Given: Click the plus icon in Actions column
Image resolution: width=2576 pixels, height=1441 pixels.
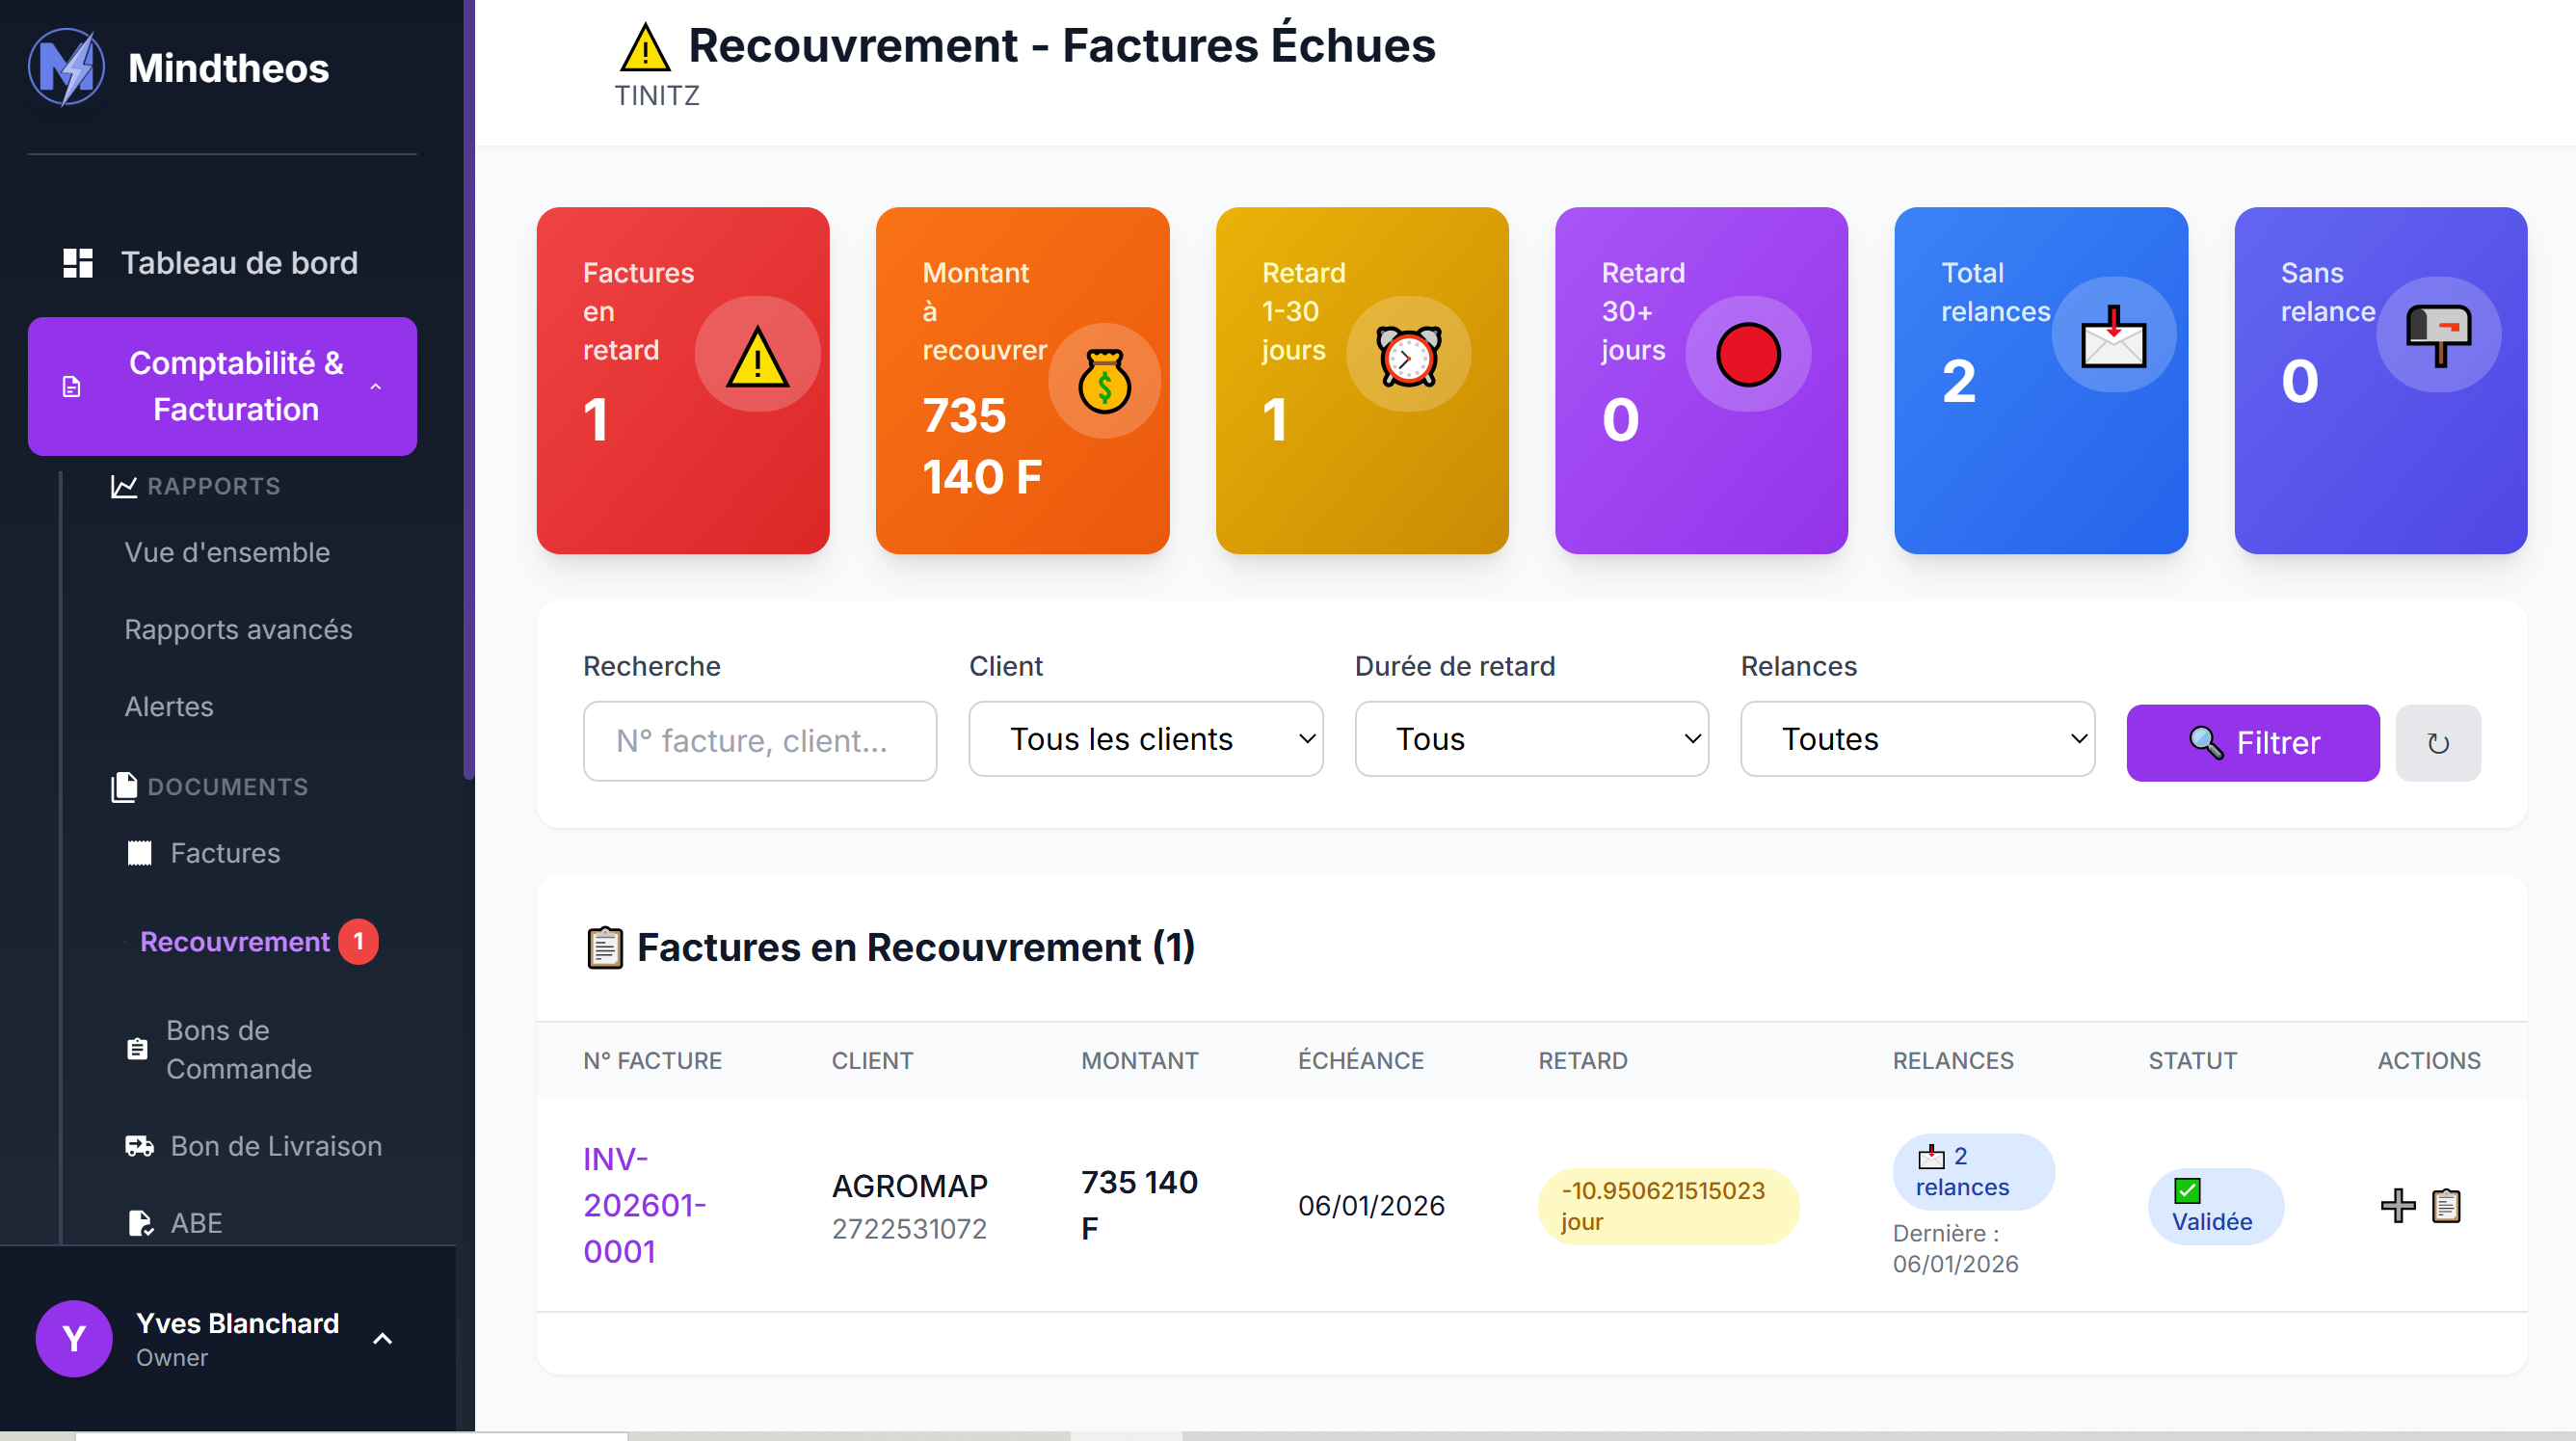Looking at the screenshot, I should click(x=2397, y=1205).
